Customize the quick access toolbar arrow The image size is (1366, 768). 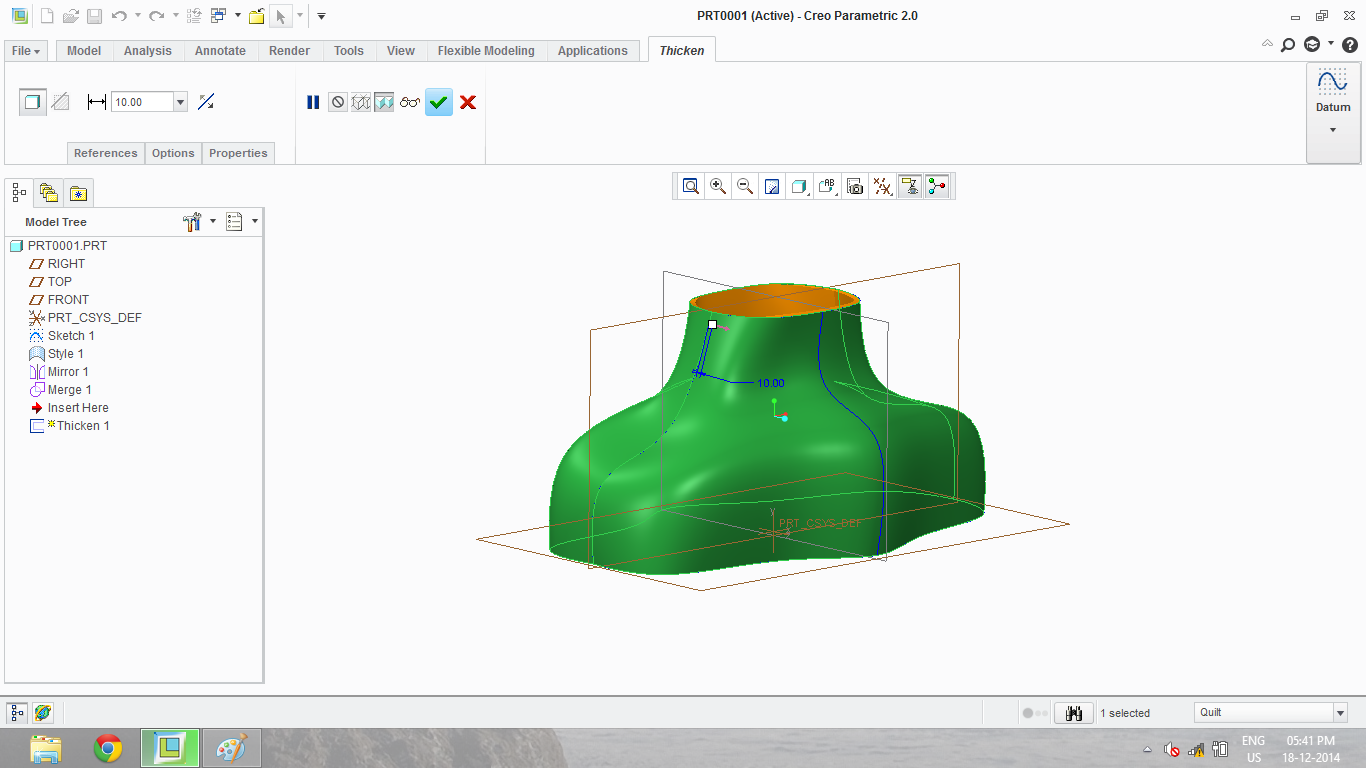pyautogui.click(x=321, y=16)
